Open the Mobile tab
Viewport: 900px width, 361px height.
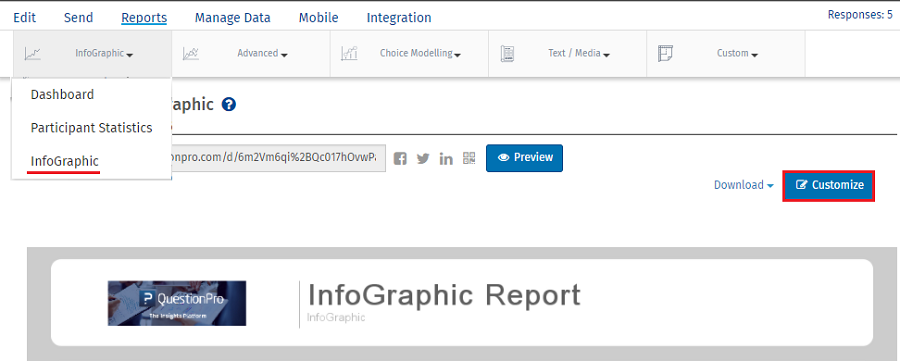(319, 18)
